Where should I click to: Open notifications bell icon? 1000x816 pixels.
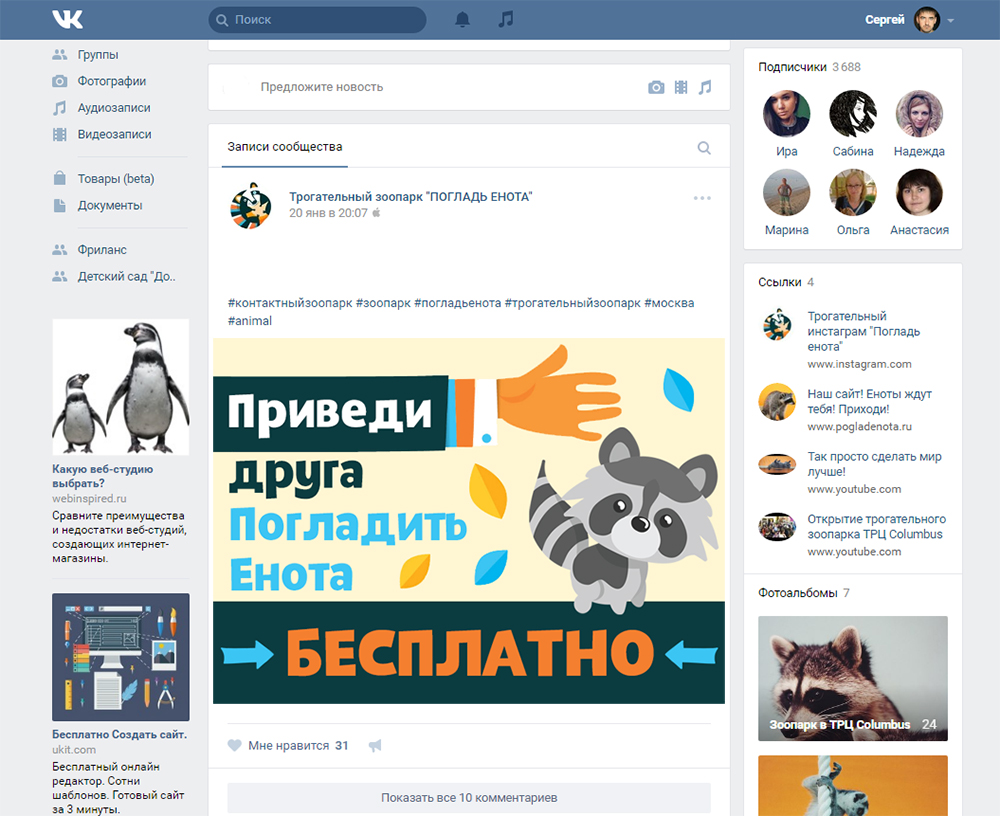tap(462, 19)
